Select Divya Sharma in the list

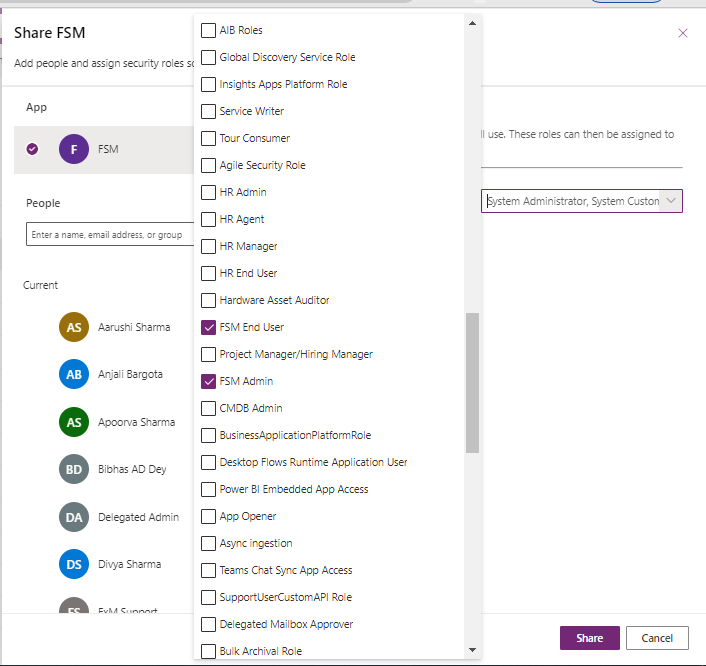pyautogui.click(x=129, y=564)
